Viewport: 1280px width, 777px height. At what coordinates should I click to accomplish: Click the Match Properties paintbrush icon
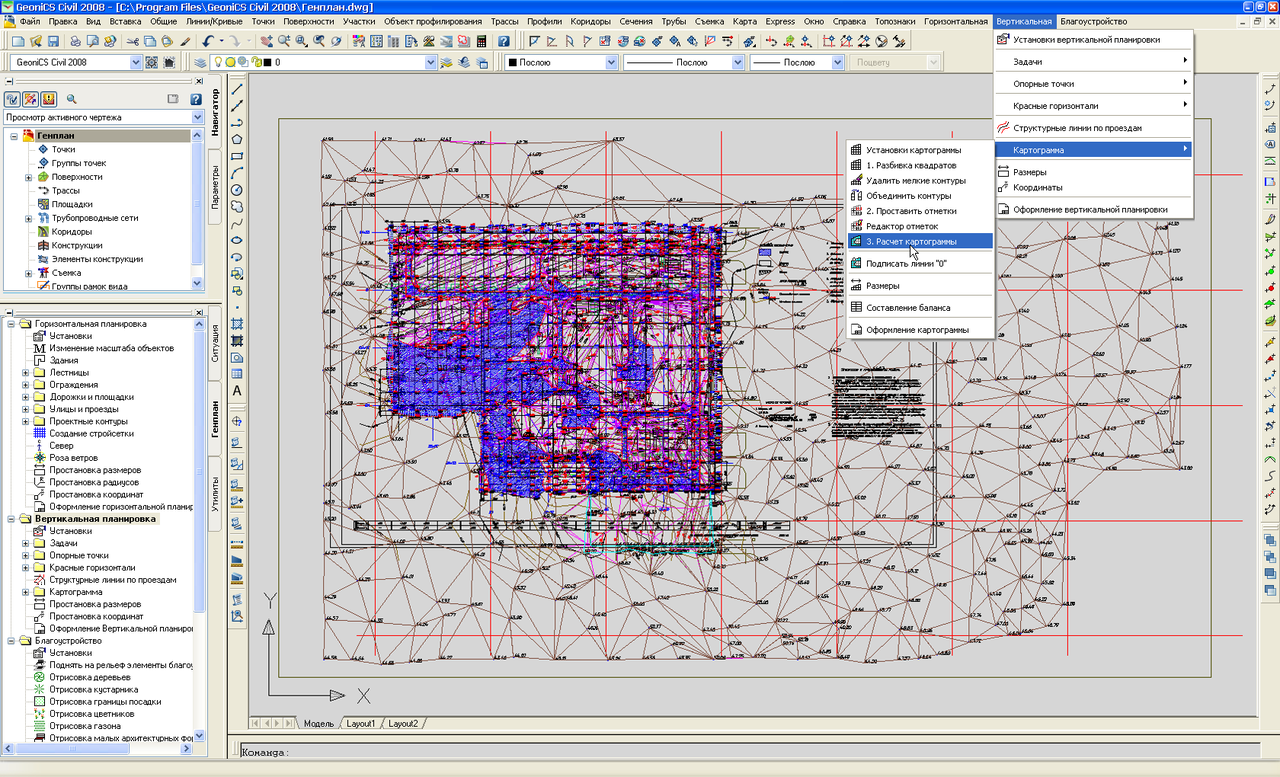click(185, 41)
